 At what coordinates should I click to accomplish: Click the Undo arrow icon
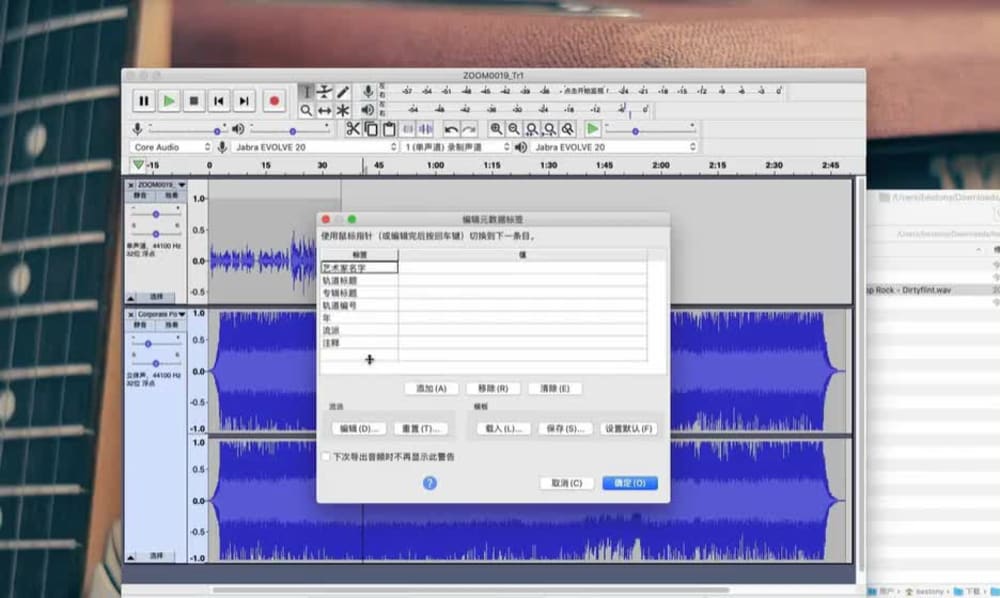pyautogui.click(x=451, y=129)
